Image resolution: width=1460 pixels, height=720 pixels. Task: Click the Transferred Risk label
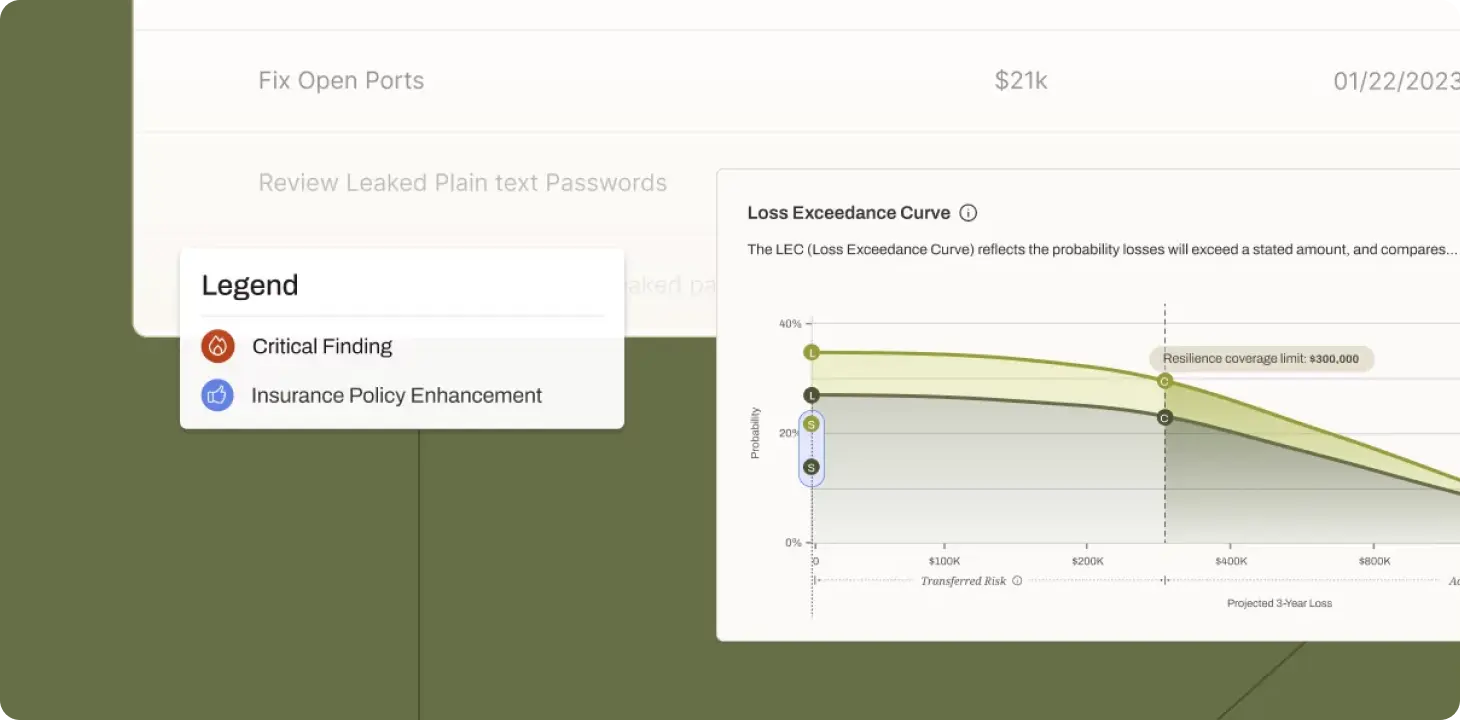963,581
